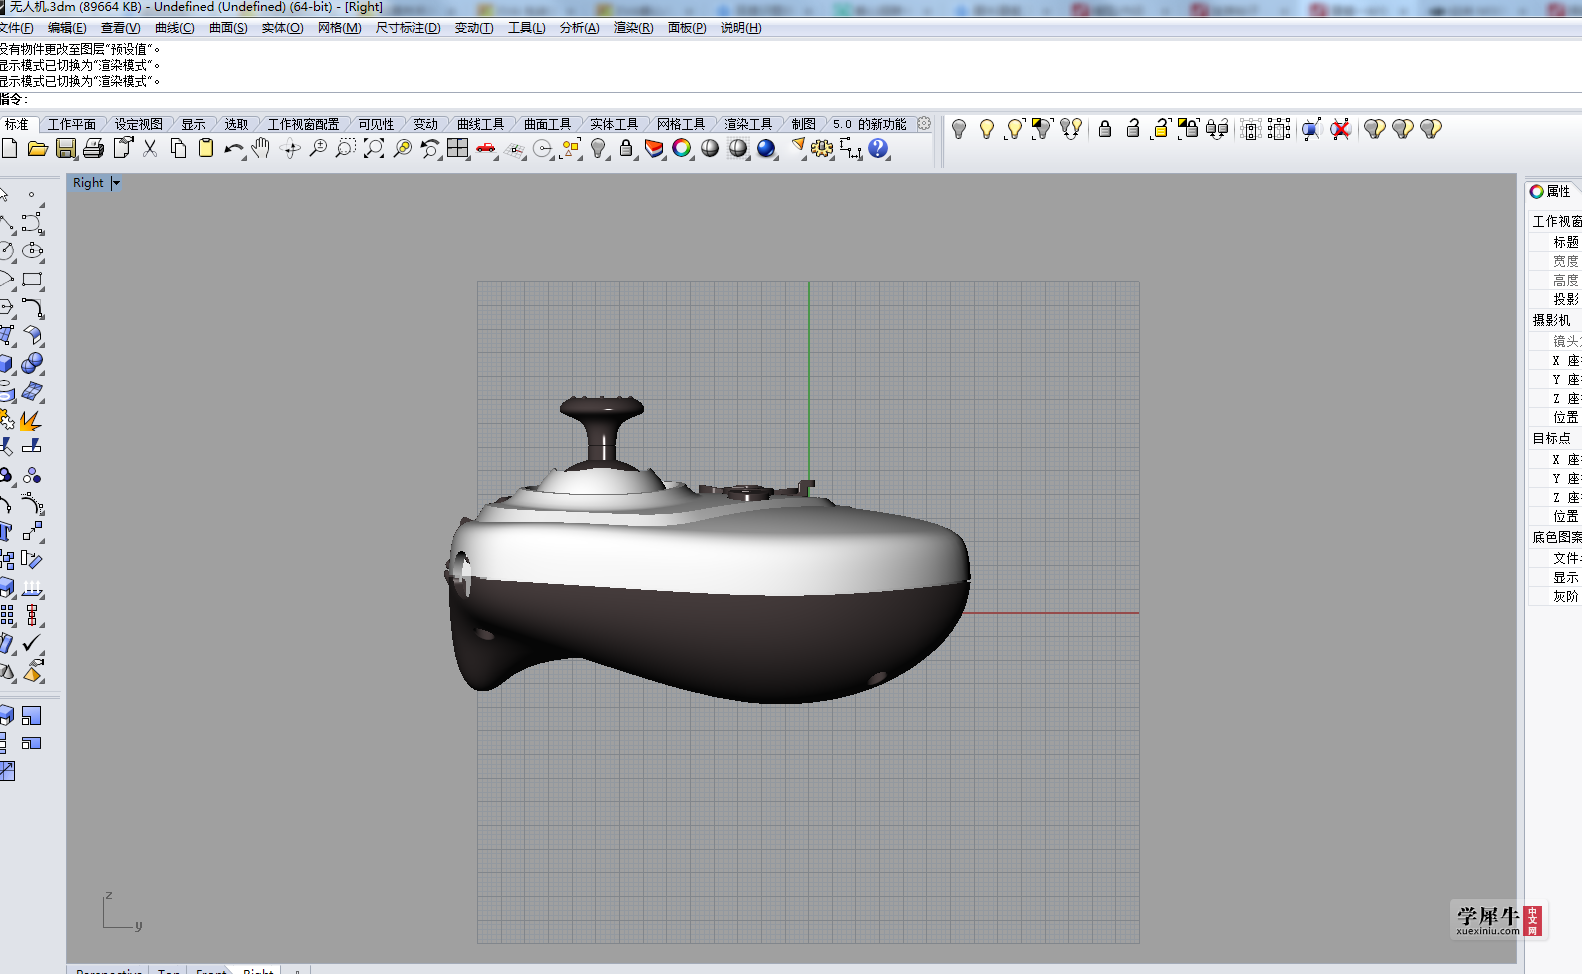This screenshot has width=1582, height=974.
Task: Click the New file icon
Action: pos(10,149)
